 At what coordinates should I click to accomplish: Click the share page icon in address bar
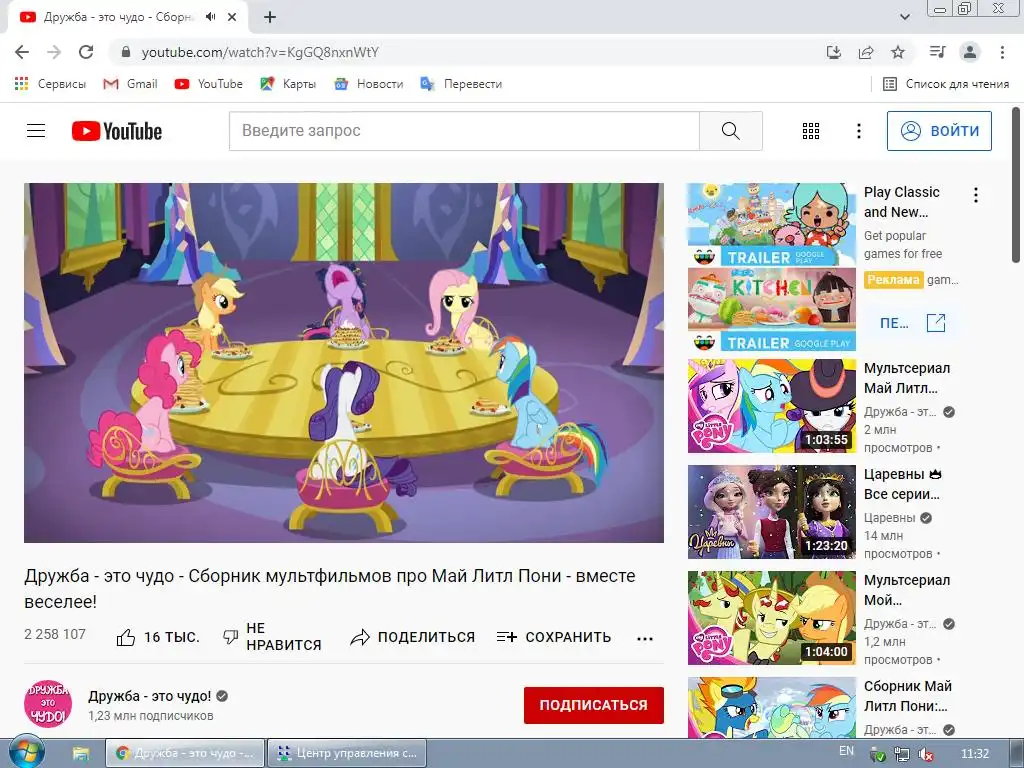point(866,52)
